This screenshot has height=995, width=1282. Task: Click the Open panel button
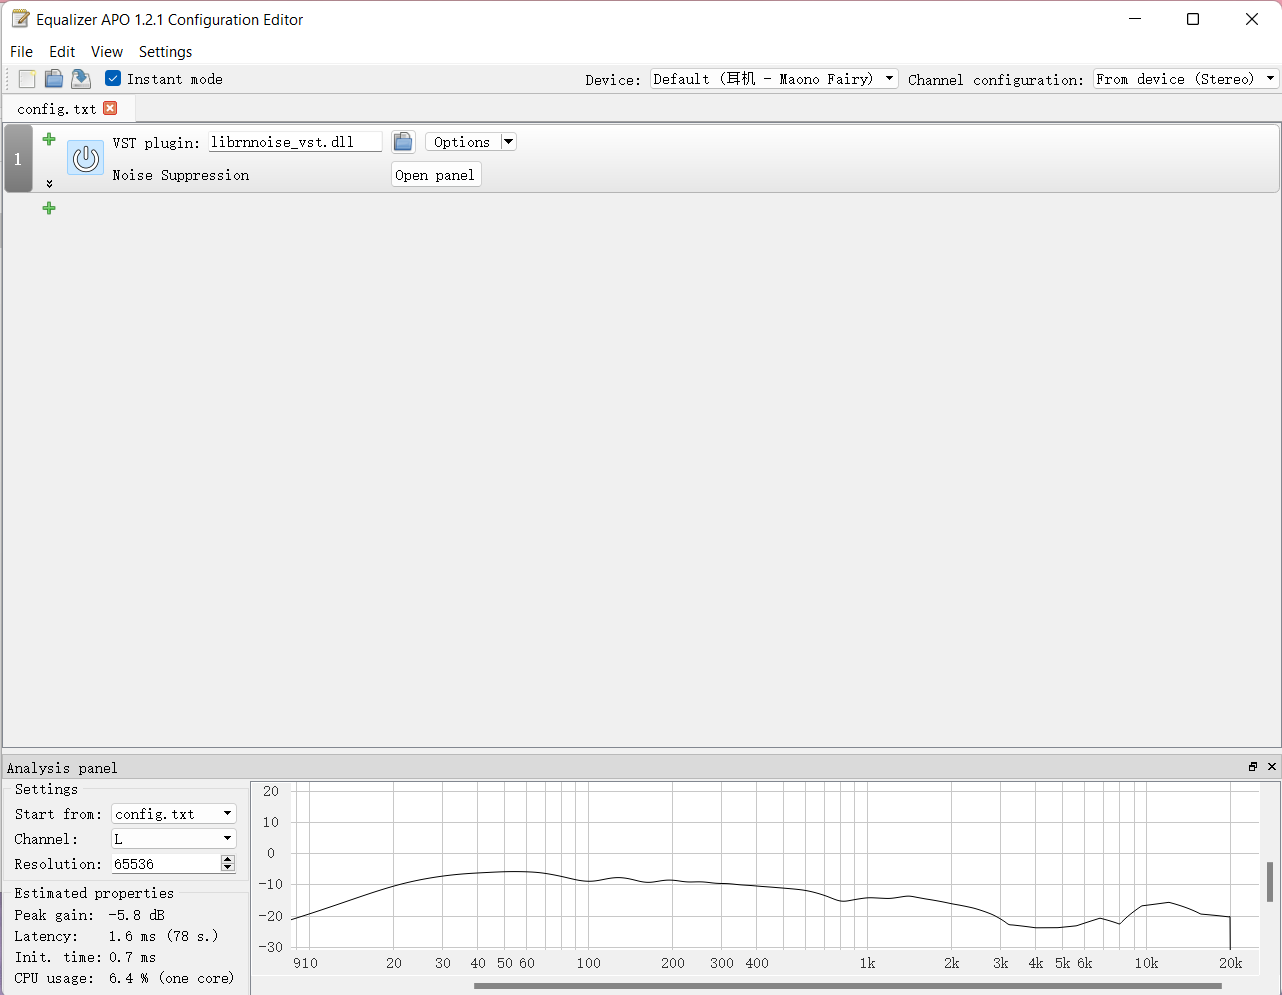click(x=435, y=175)
